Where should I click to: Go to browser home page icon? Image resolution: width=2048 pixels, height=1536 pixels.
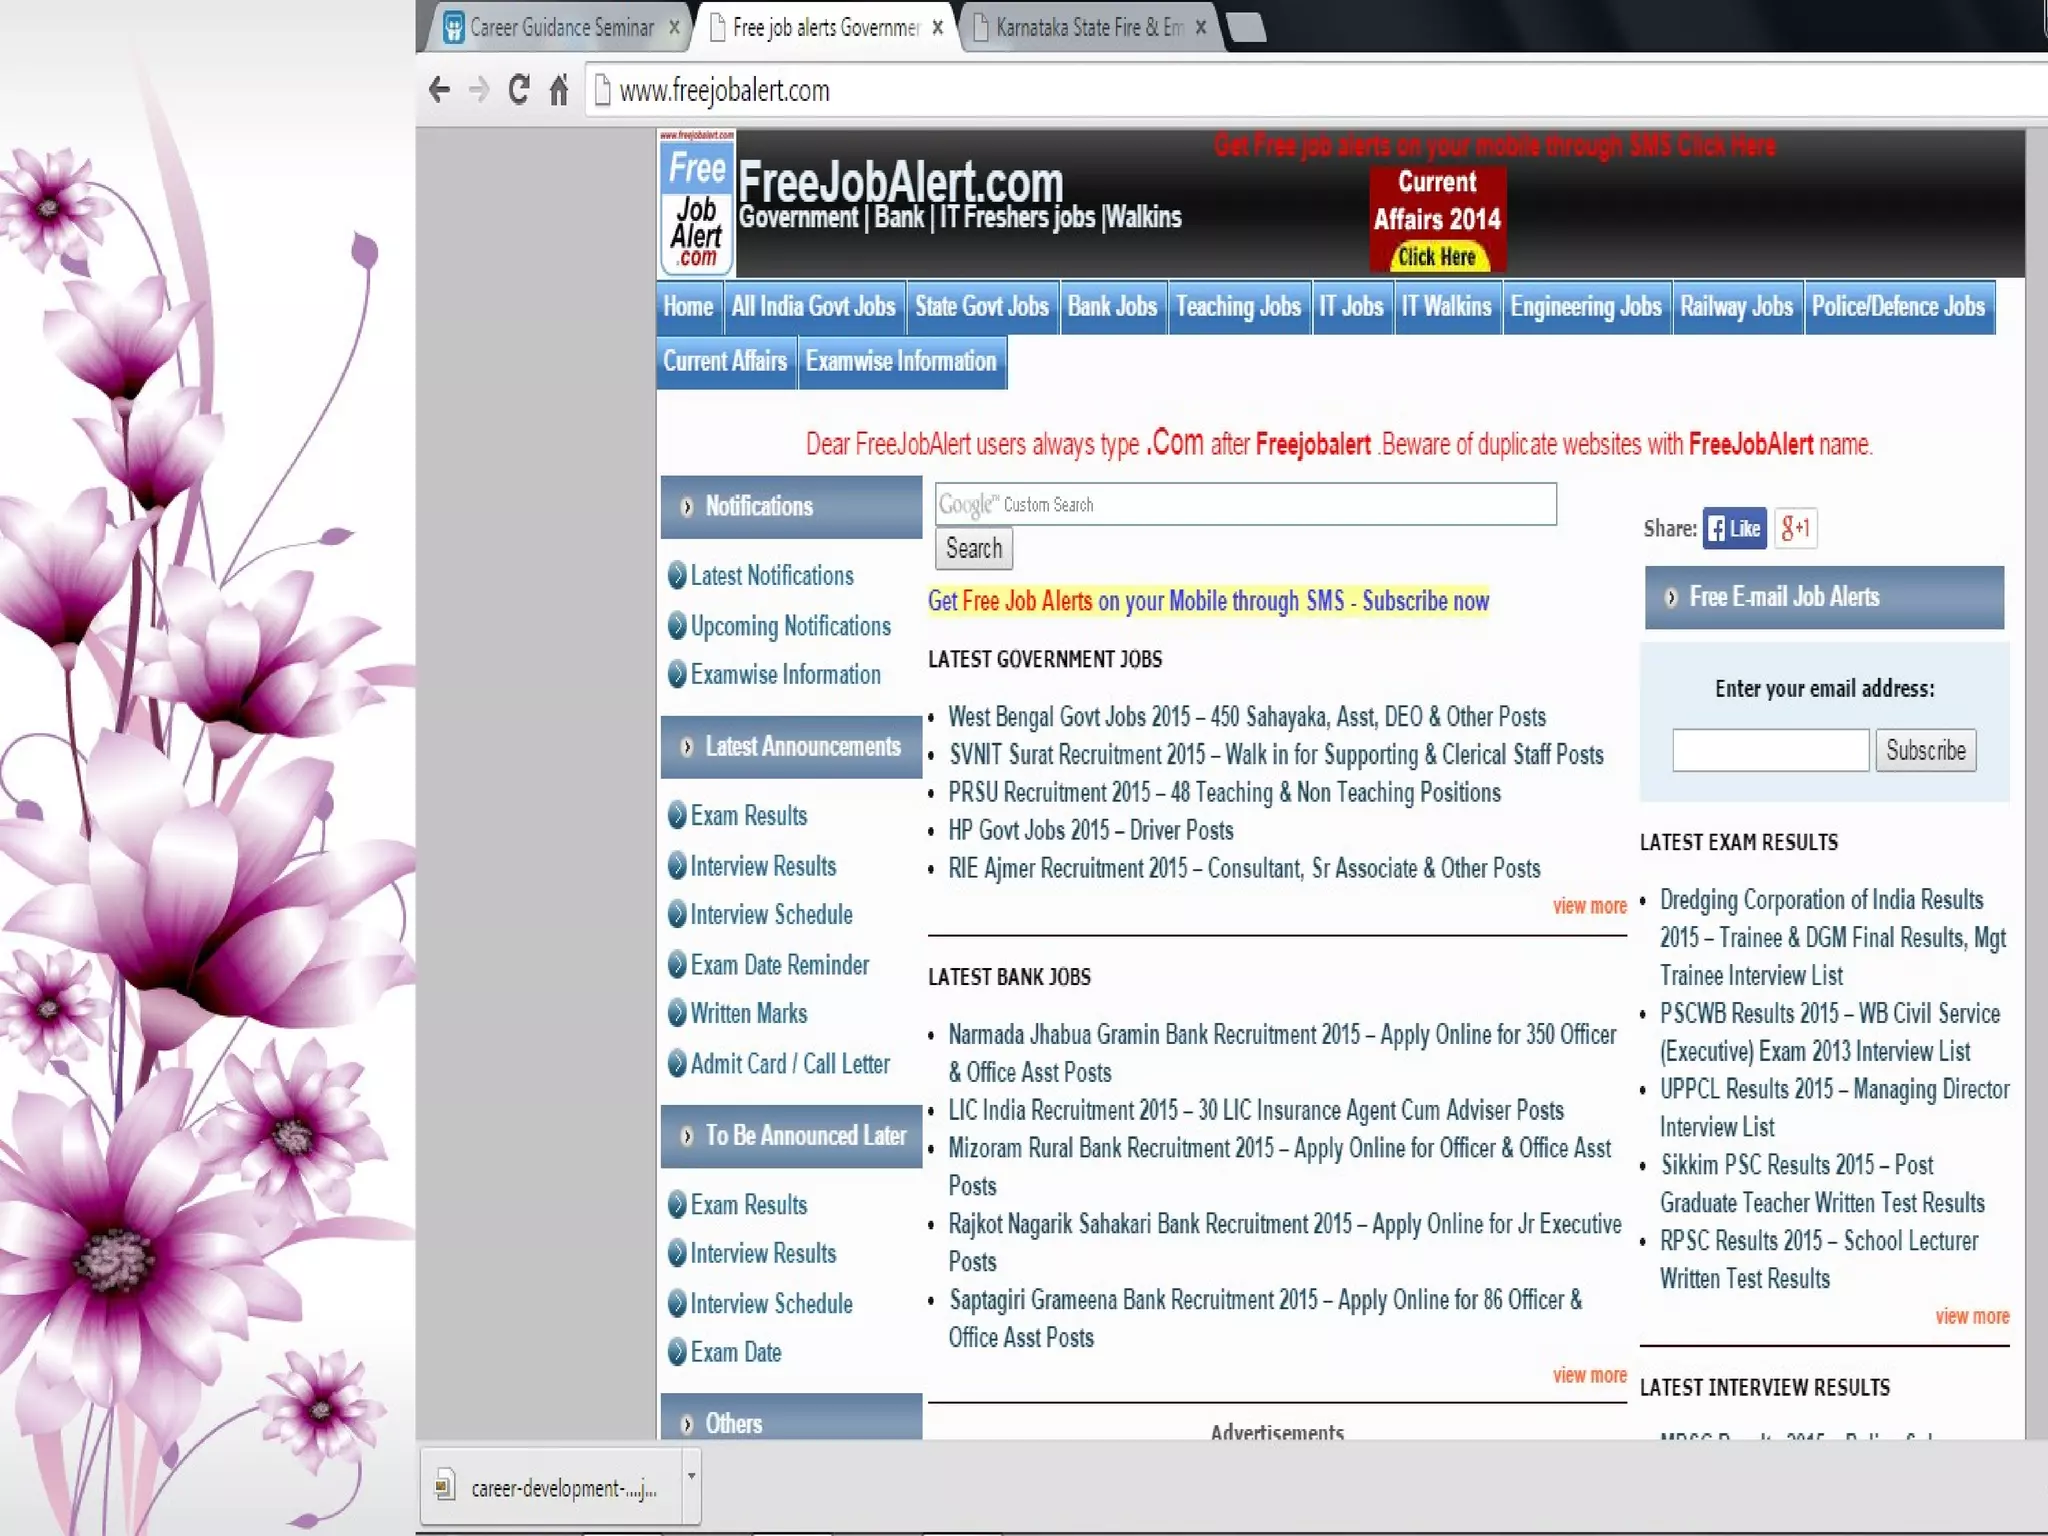[x=558, y=90]
